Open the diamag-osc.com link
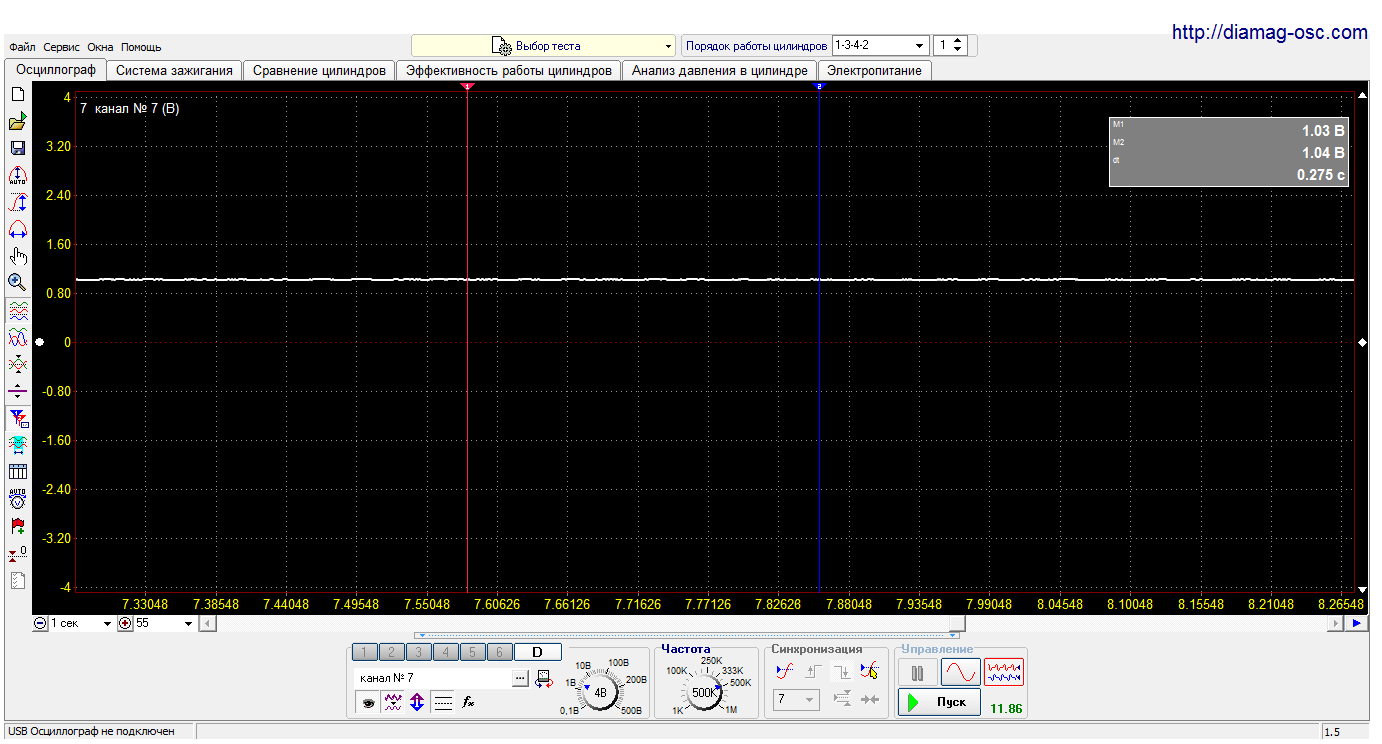Screen dimensions: 1382x744 [x=1269, y=32]
